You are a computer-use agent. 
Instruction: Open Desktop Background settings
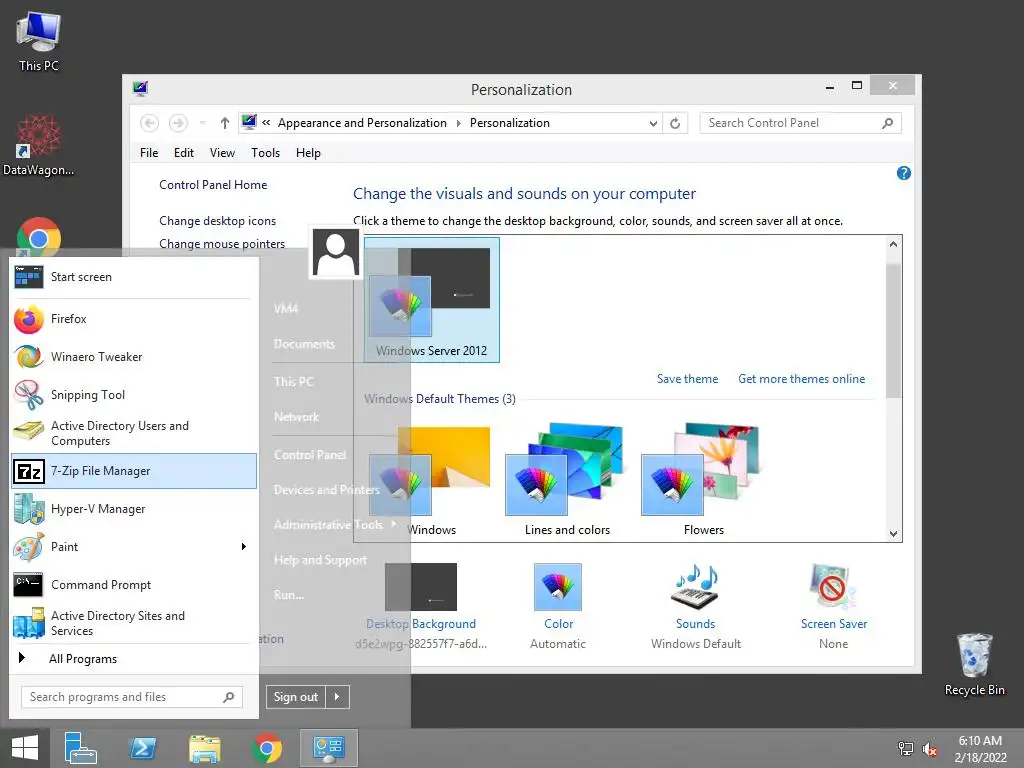click(421, 605)
